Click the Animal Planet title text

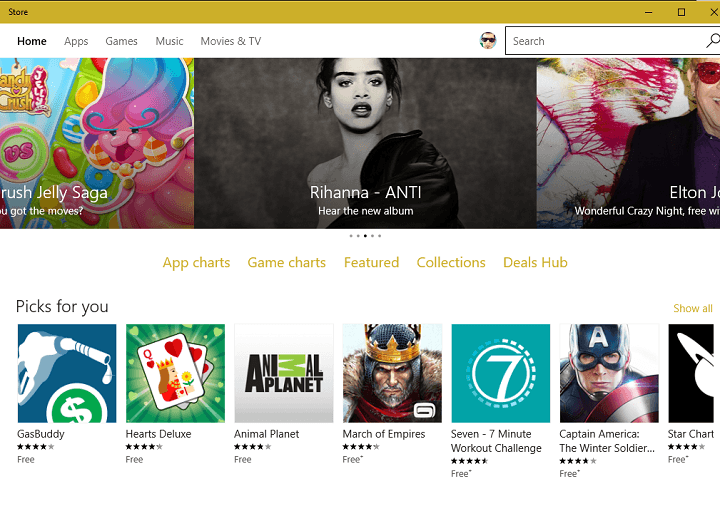pyautogui.click(x=266, y=434)
